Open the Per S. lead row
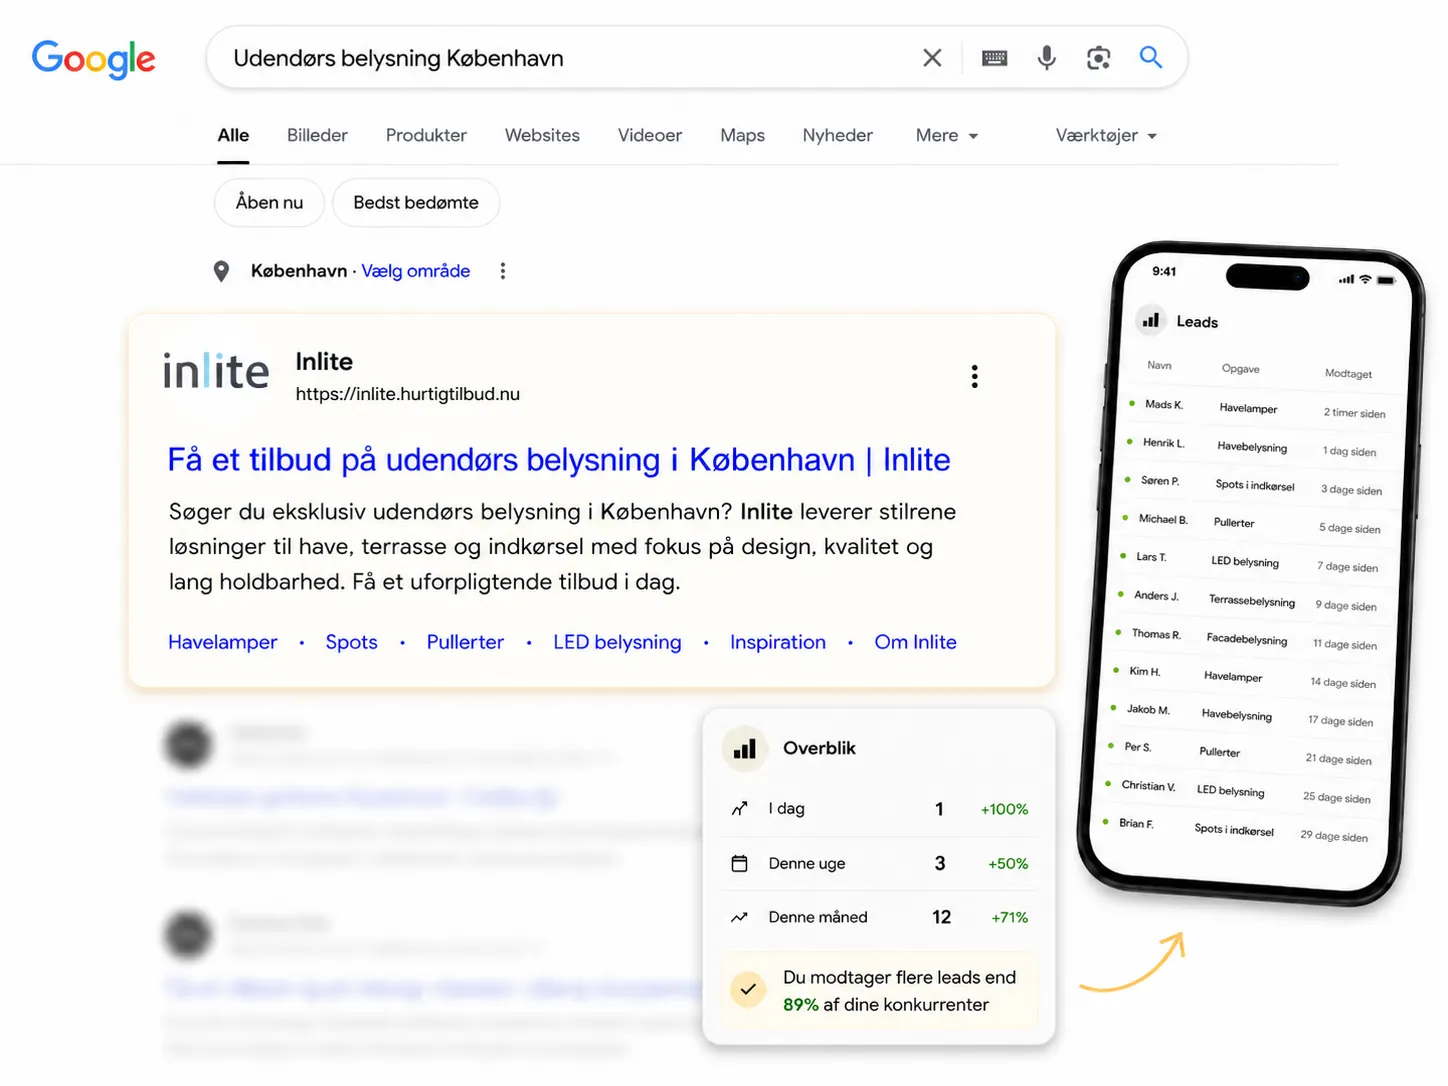 [1240, 752]
